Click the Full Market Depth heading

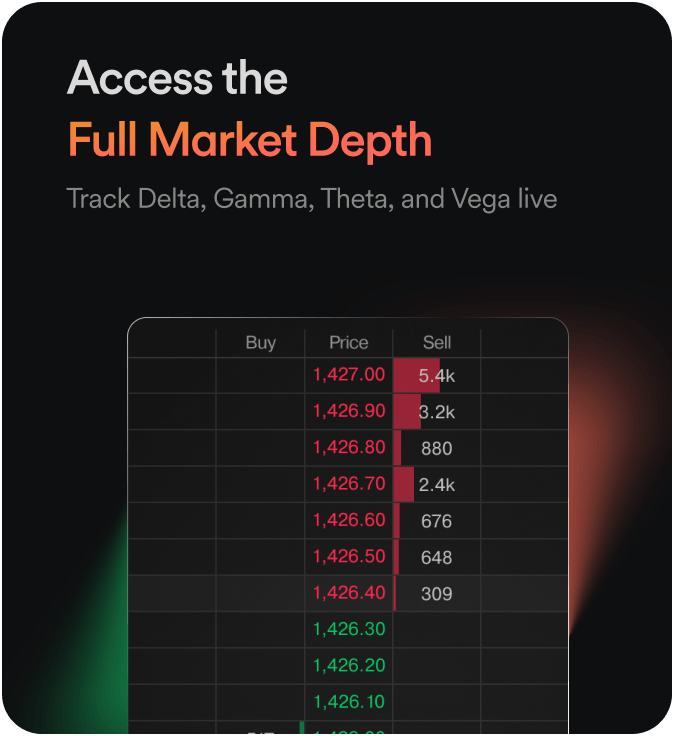tap(250, 140)
